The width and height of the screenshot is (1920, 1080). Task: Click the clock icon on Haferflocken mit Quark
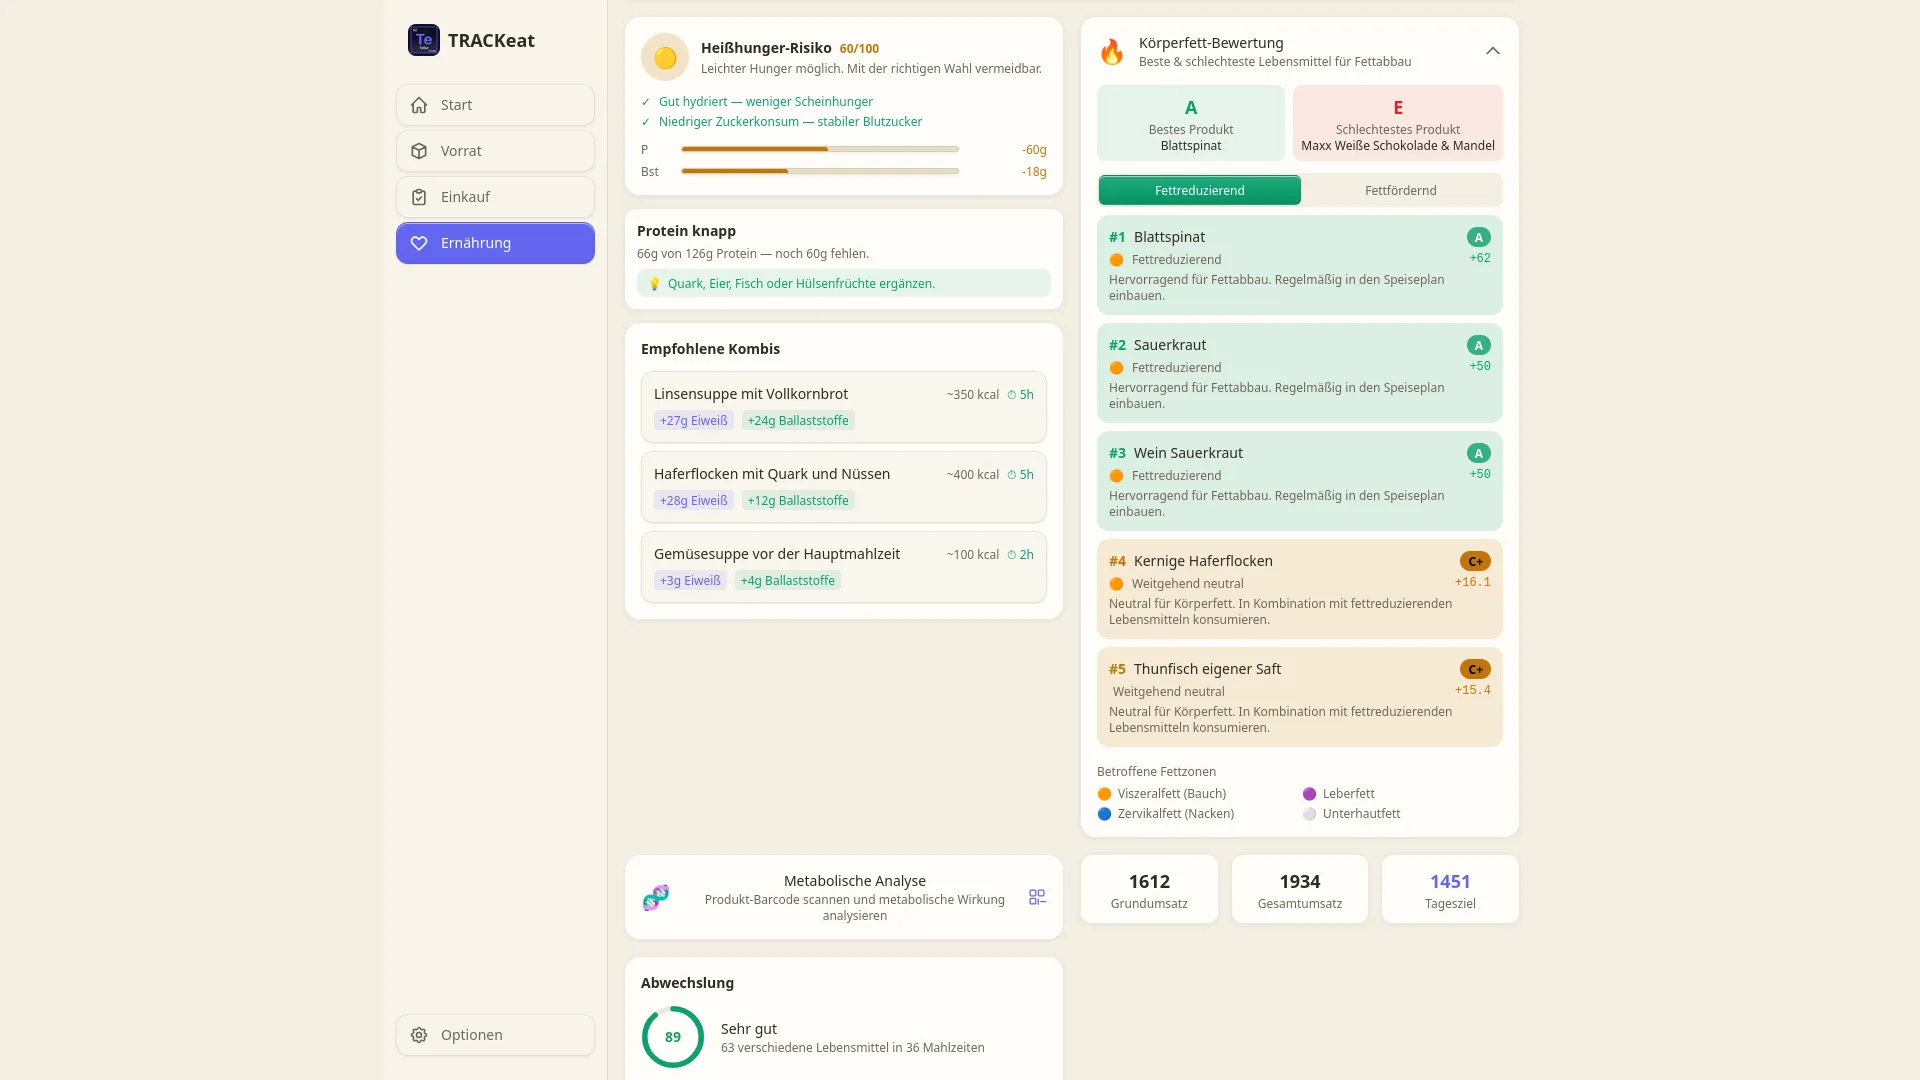click(1011, 475)
